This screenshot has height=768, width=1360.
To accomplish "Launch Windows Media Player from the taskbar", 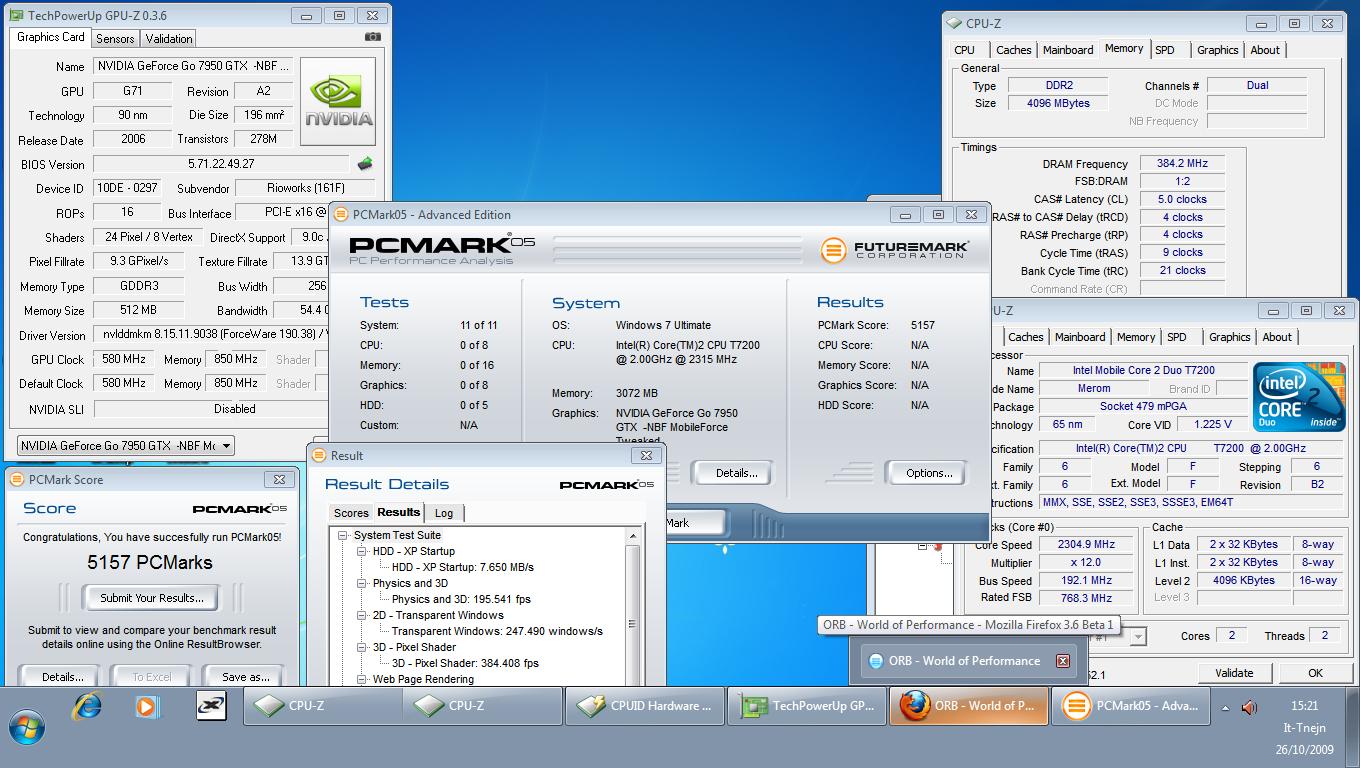I will [x=147, y=706].
